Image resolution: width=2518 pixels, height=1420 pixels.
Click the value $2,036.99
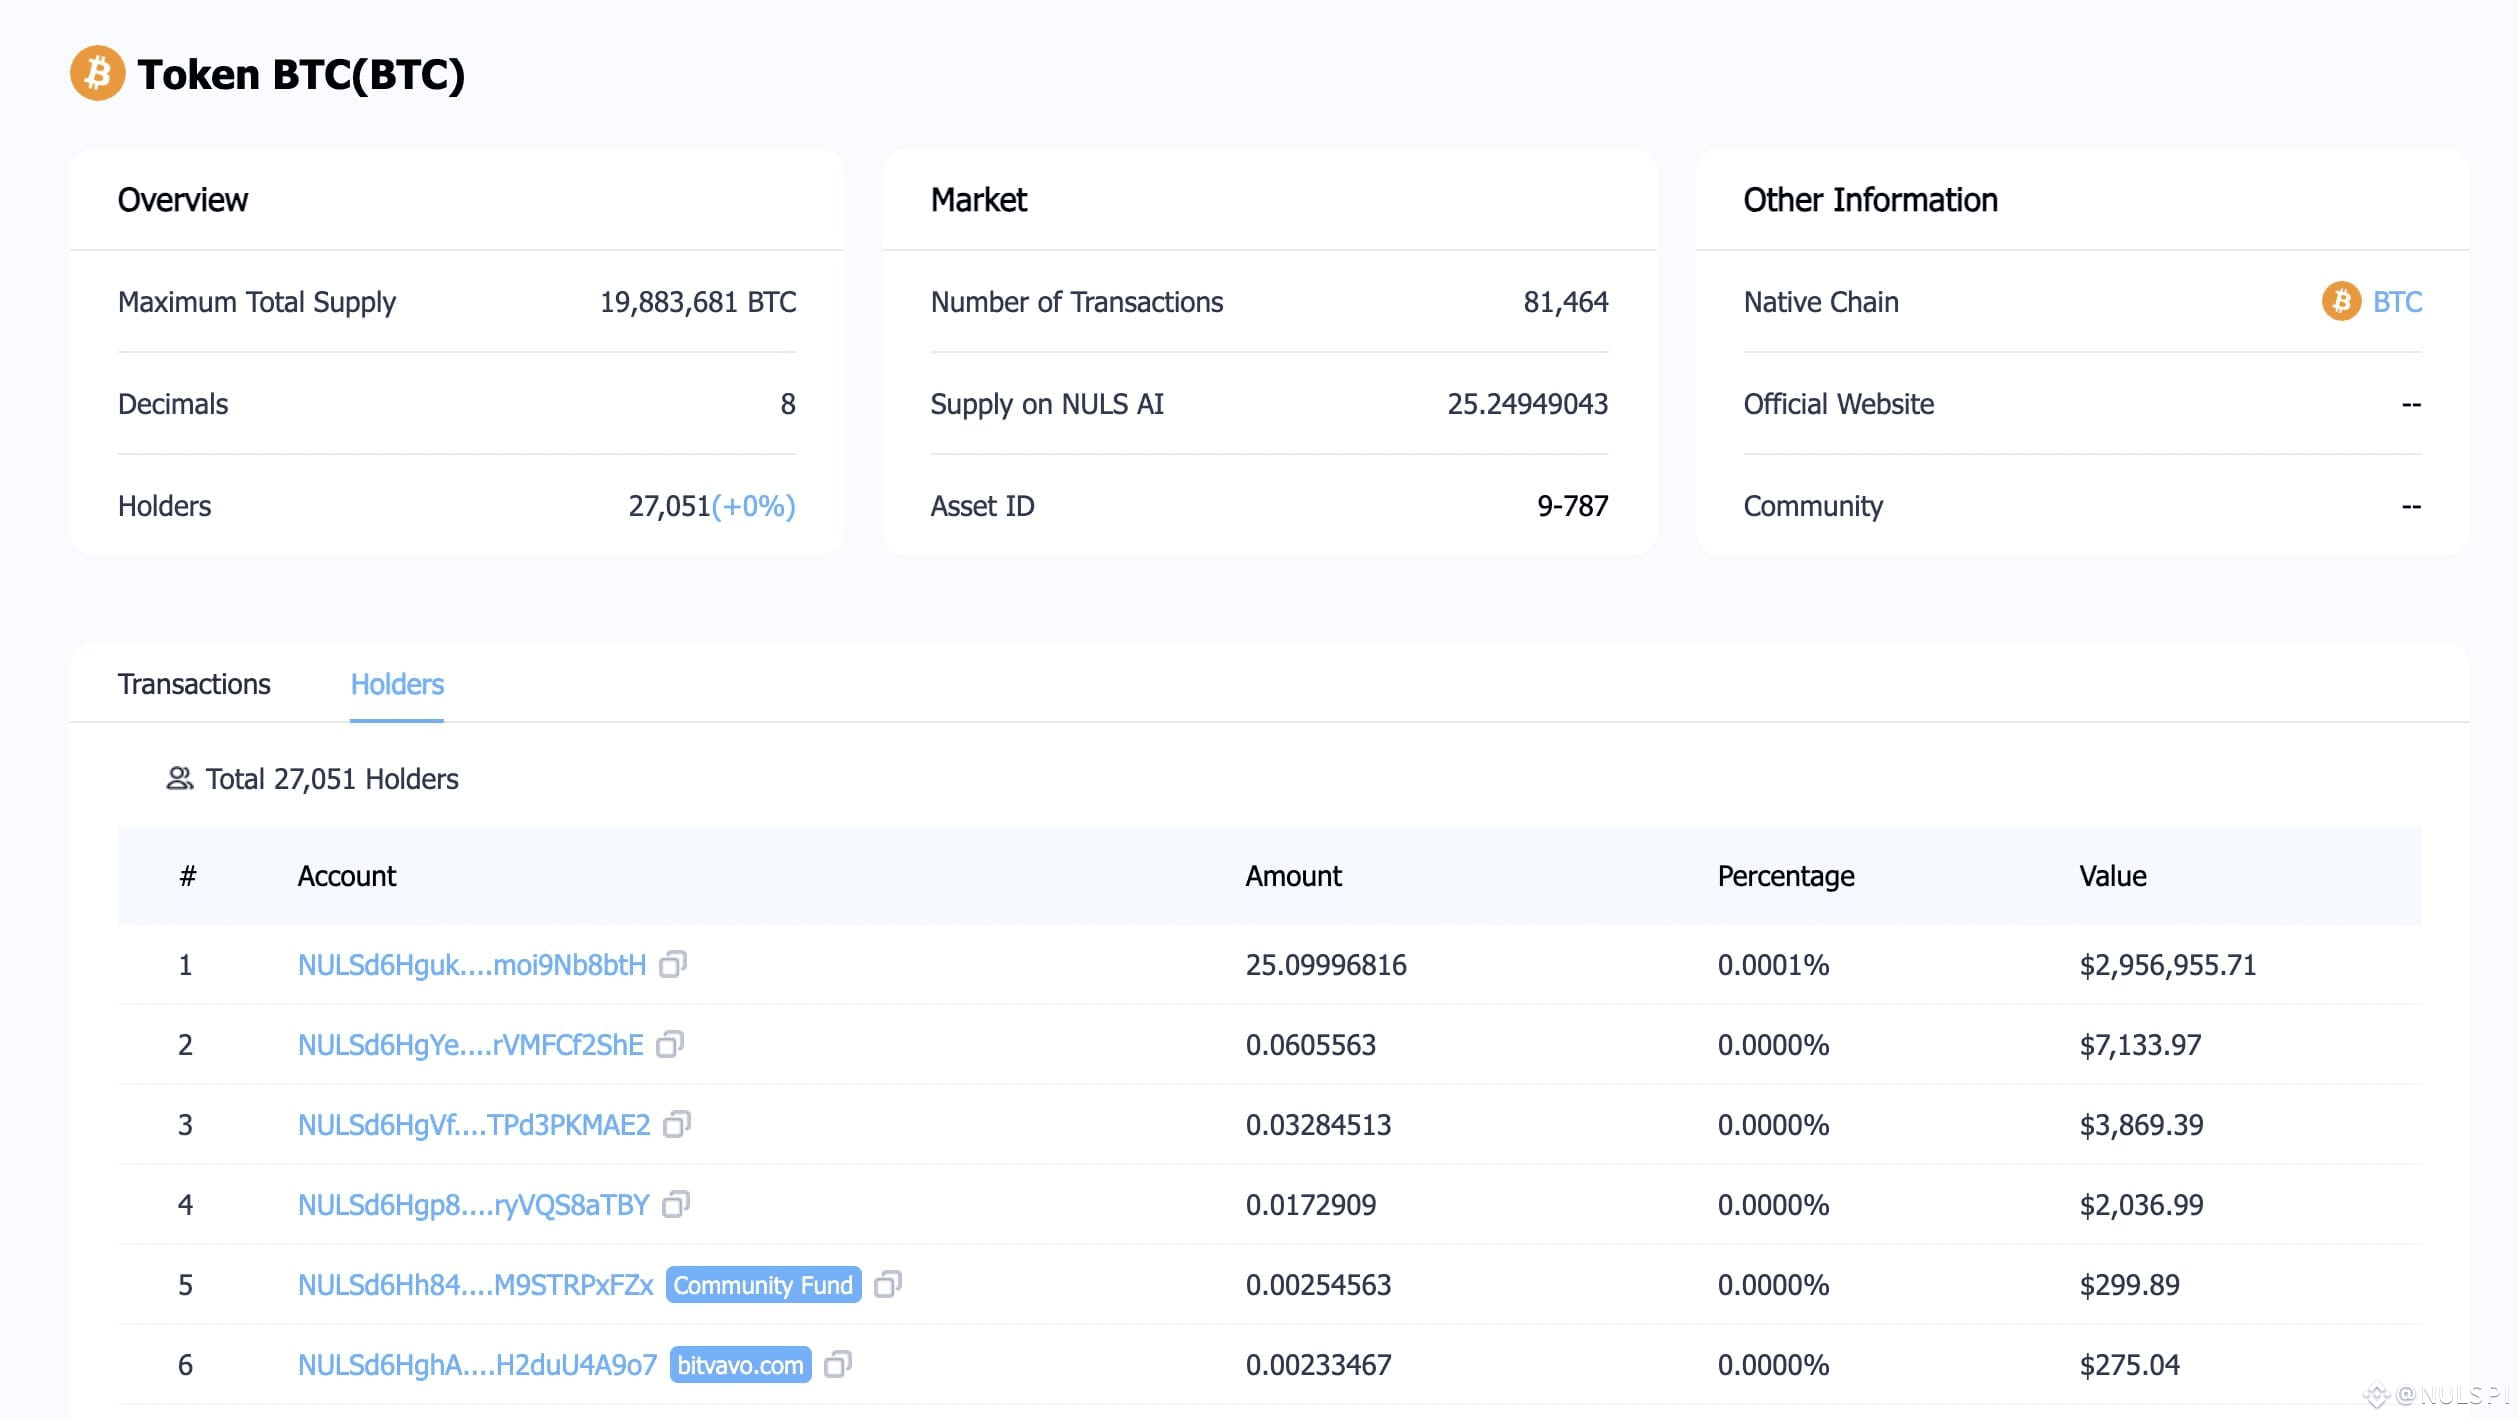click(2142, 1205)
